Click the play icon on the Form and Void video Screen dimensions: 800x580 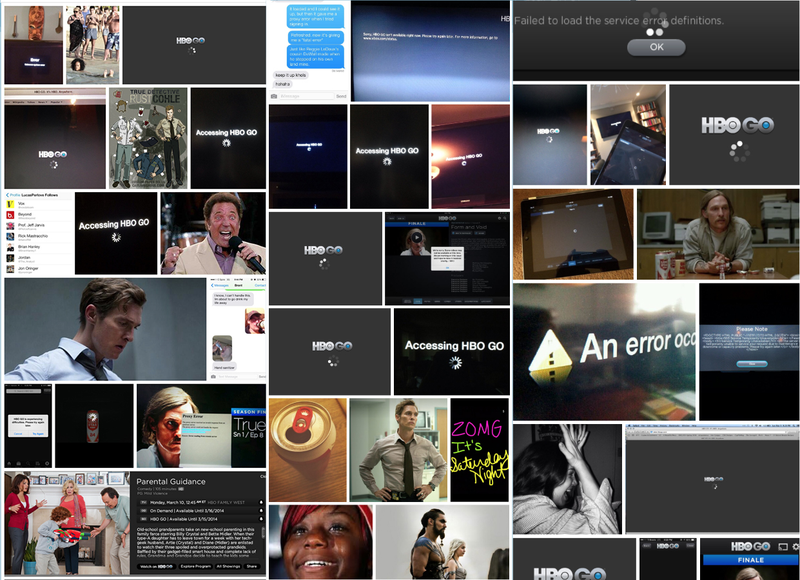click(x=417, y=237)
